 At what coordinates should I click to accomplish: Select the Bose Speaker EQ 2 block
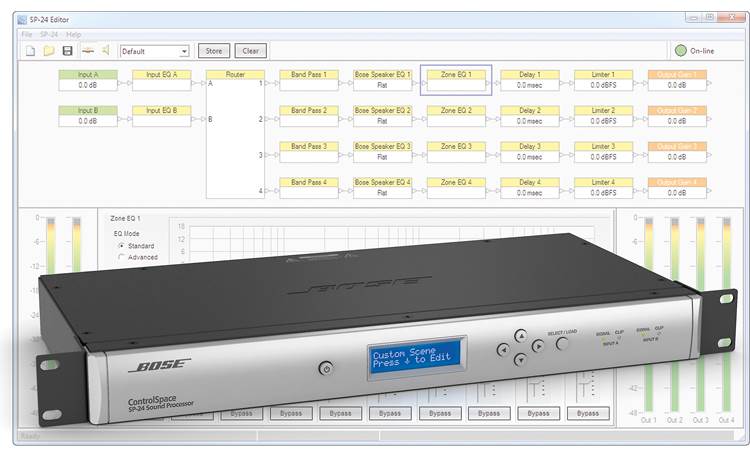(x=383, y=116)
